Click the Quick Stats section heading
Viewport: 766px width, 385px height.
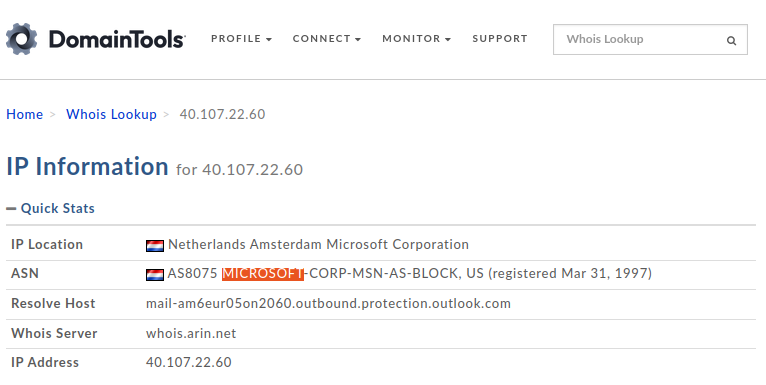point(58,209)
